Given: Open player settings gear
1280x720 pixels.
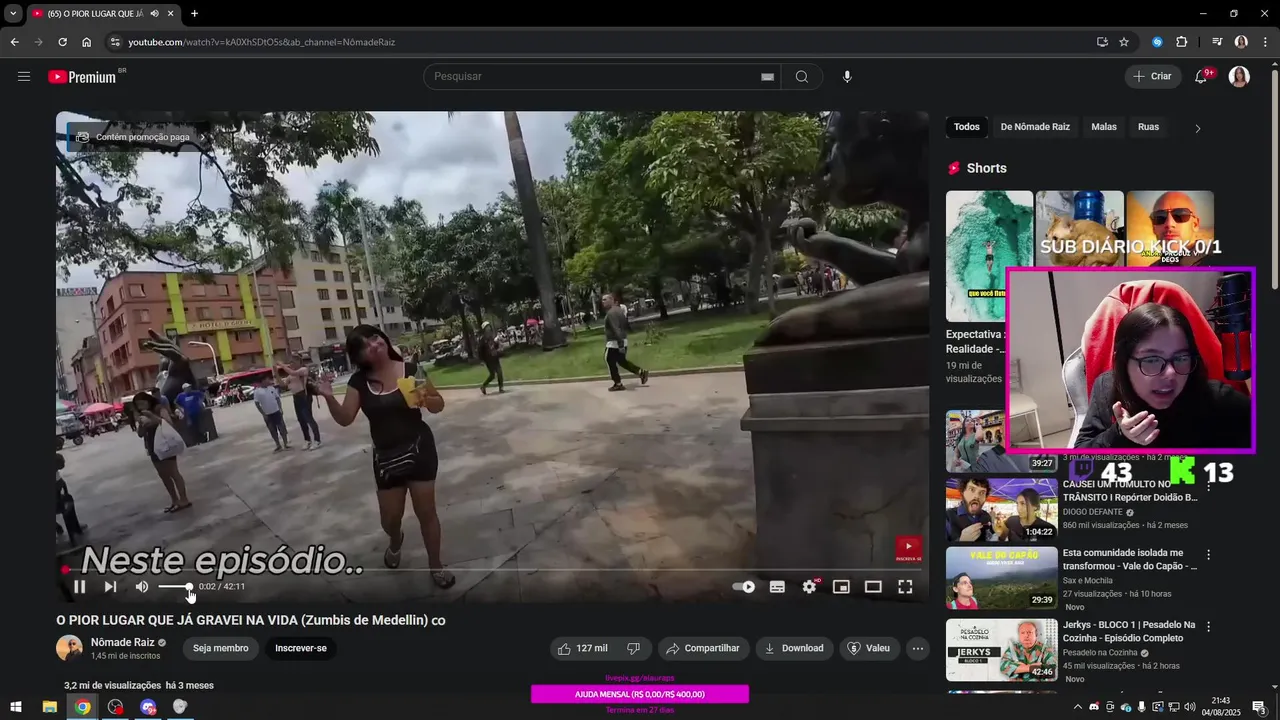Looking at the screenshot, I should pos(809,587).
